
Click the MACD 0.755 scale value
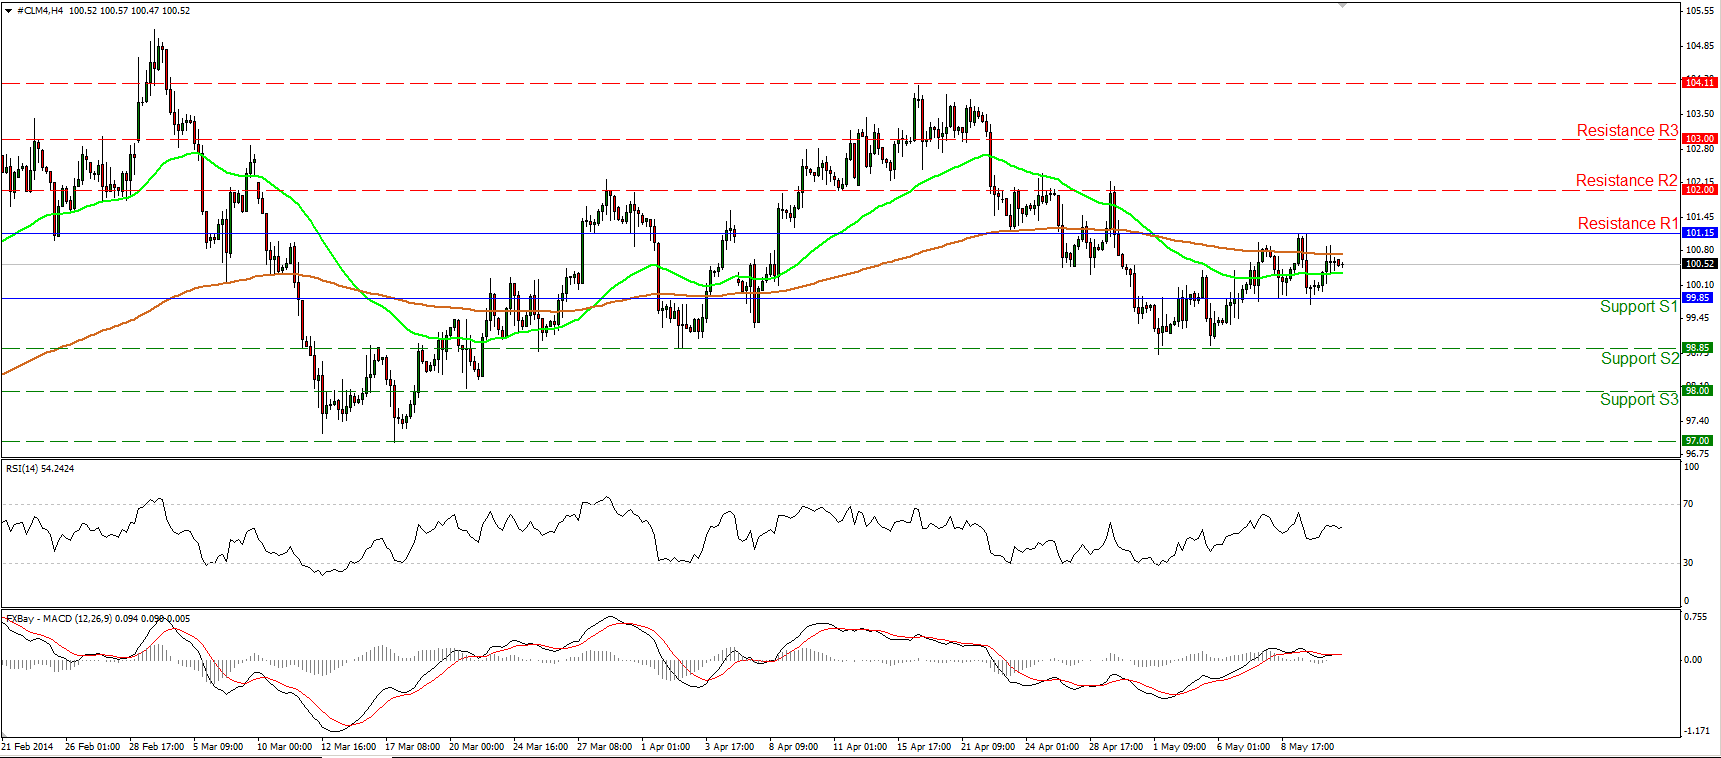pyautogui.click(x=1696, y=617)
